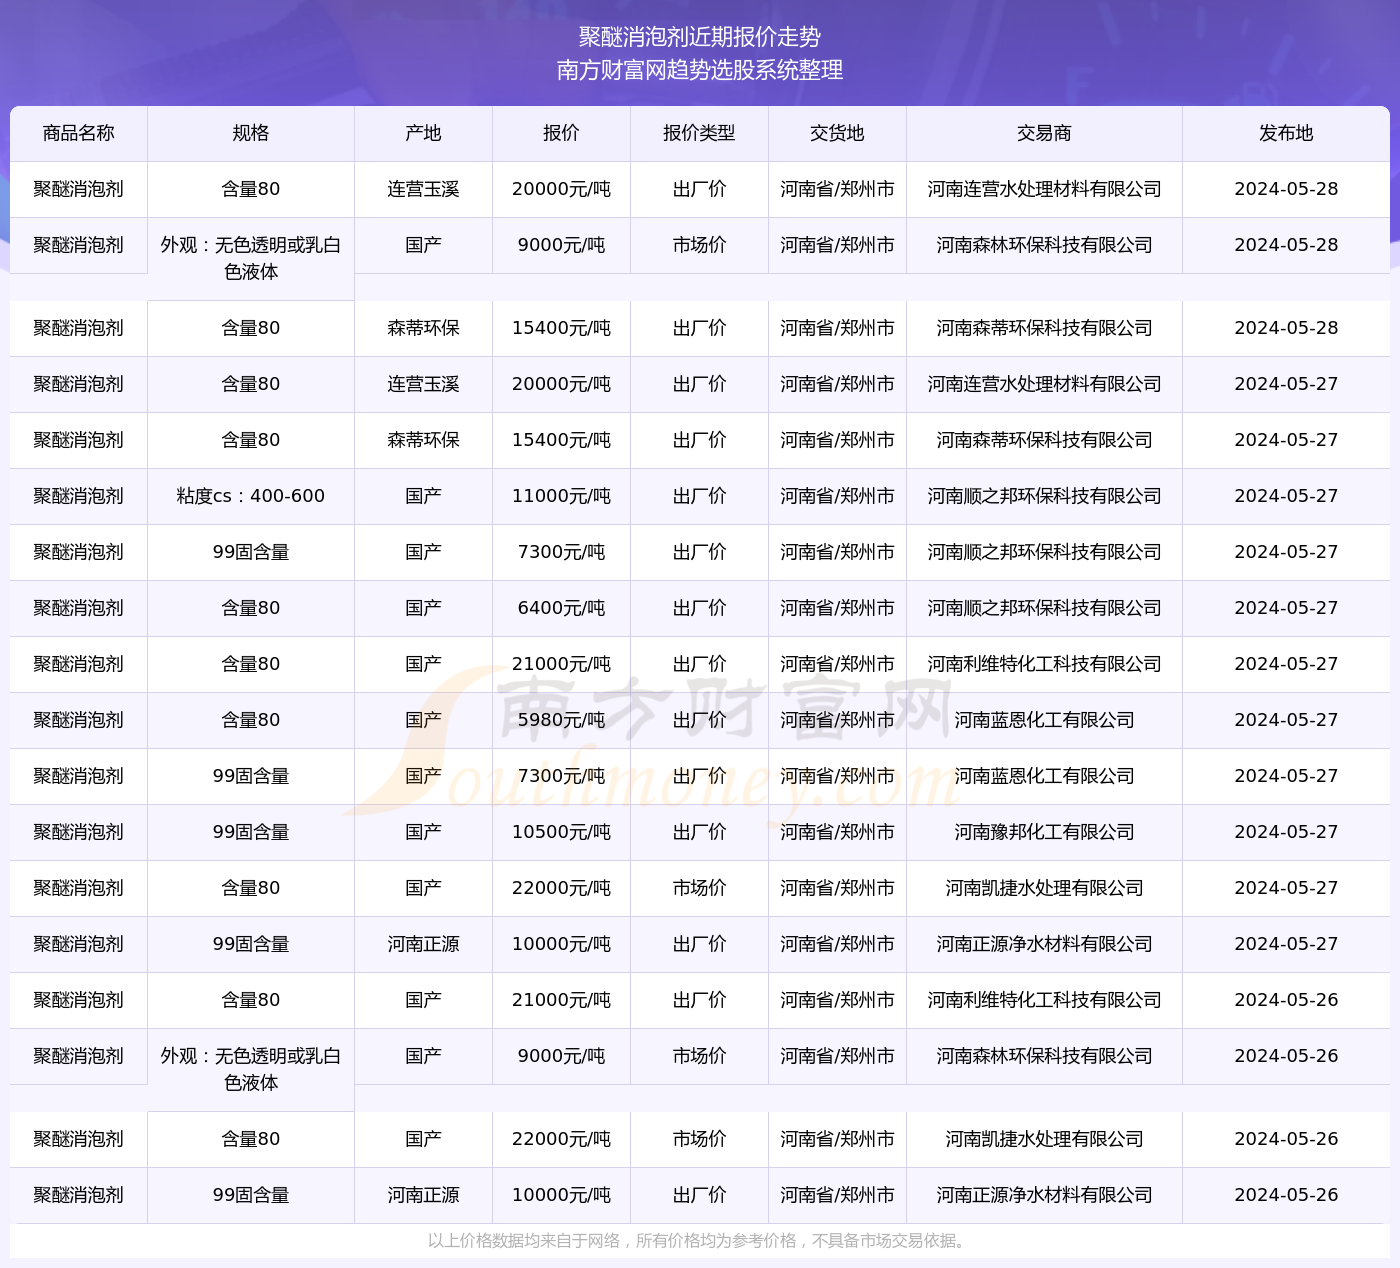The image size is (1400, 1268).
Task: Click the 产地 column header
Action: pos(423,133)
